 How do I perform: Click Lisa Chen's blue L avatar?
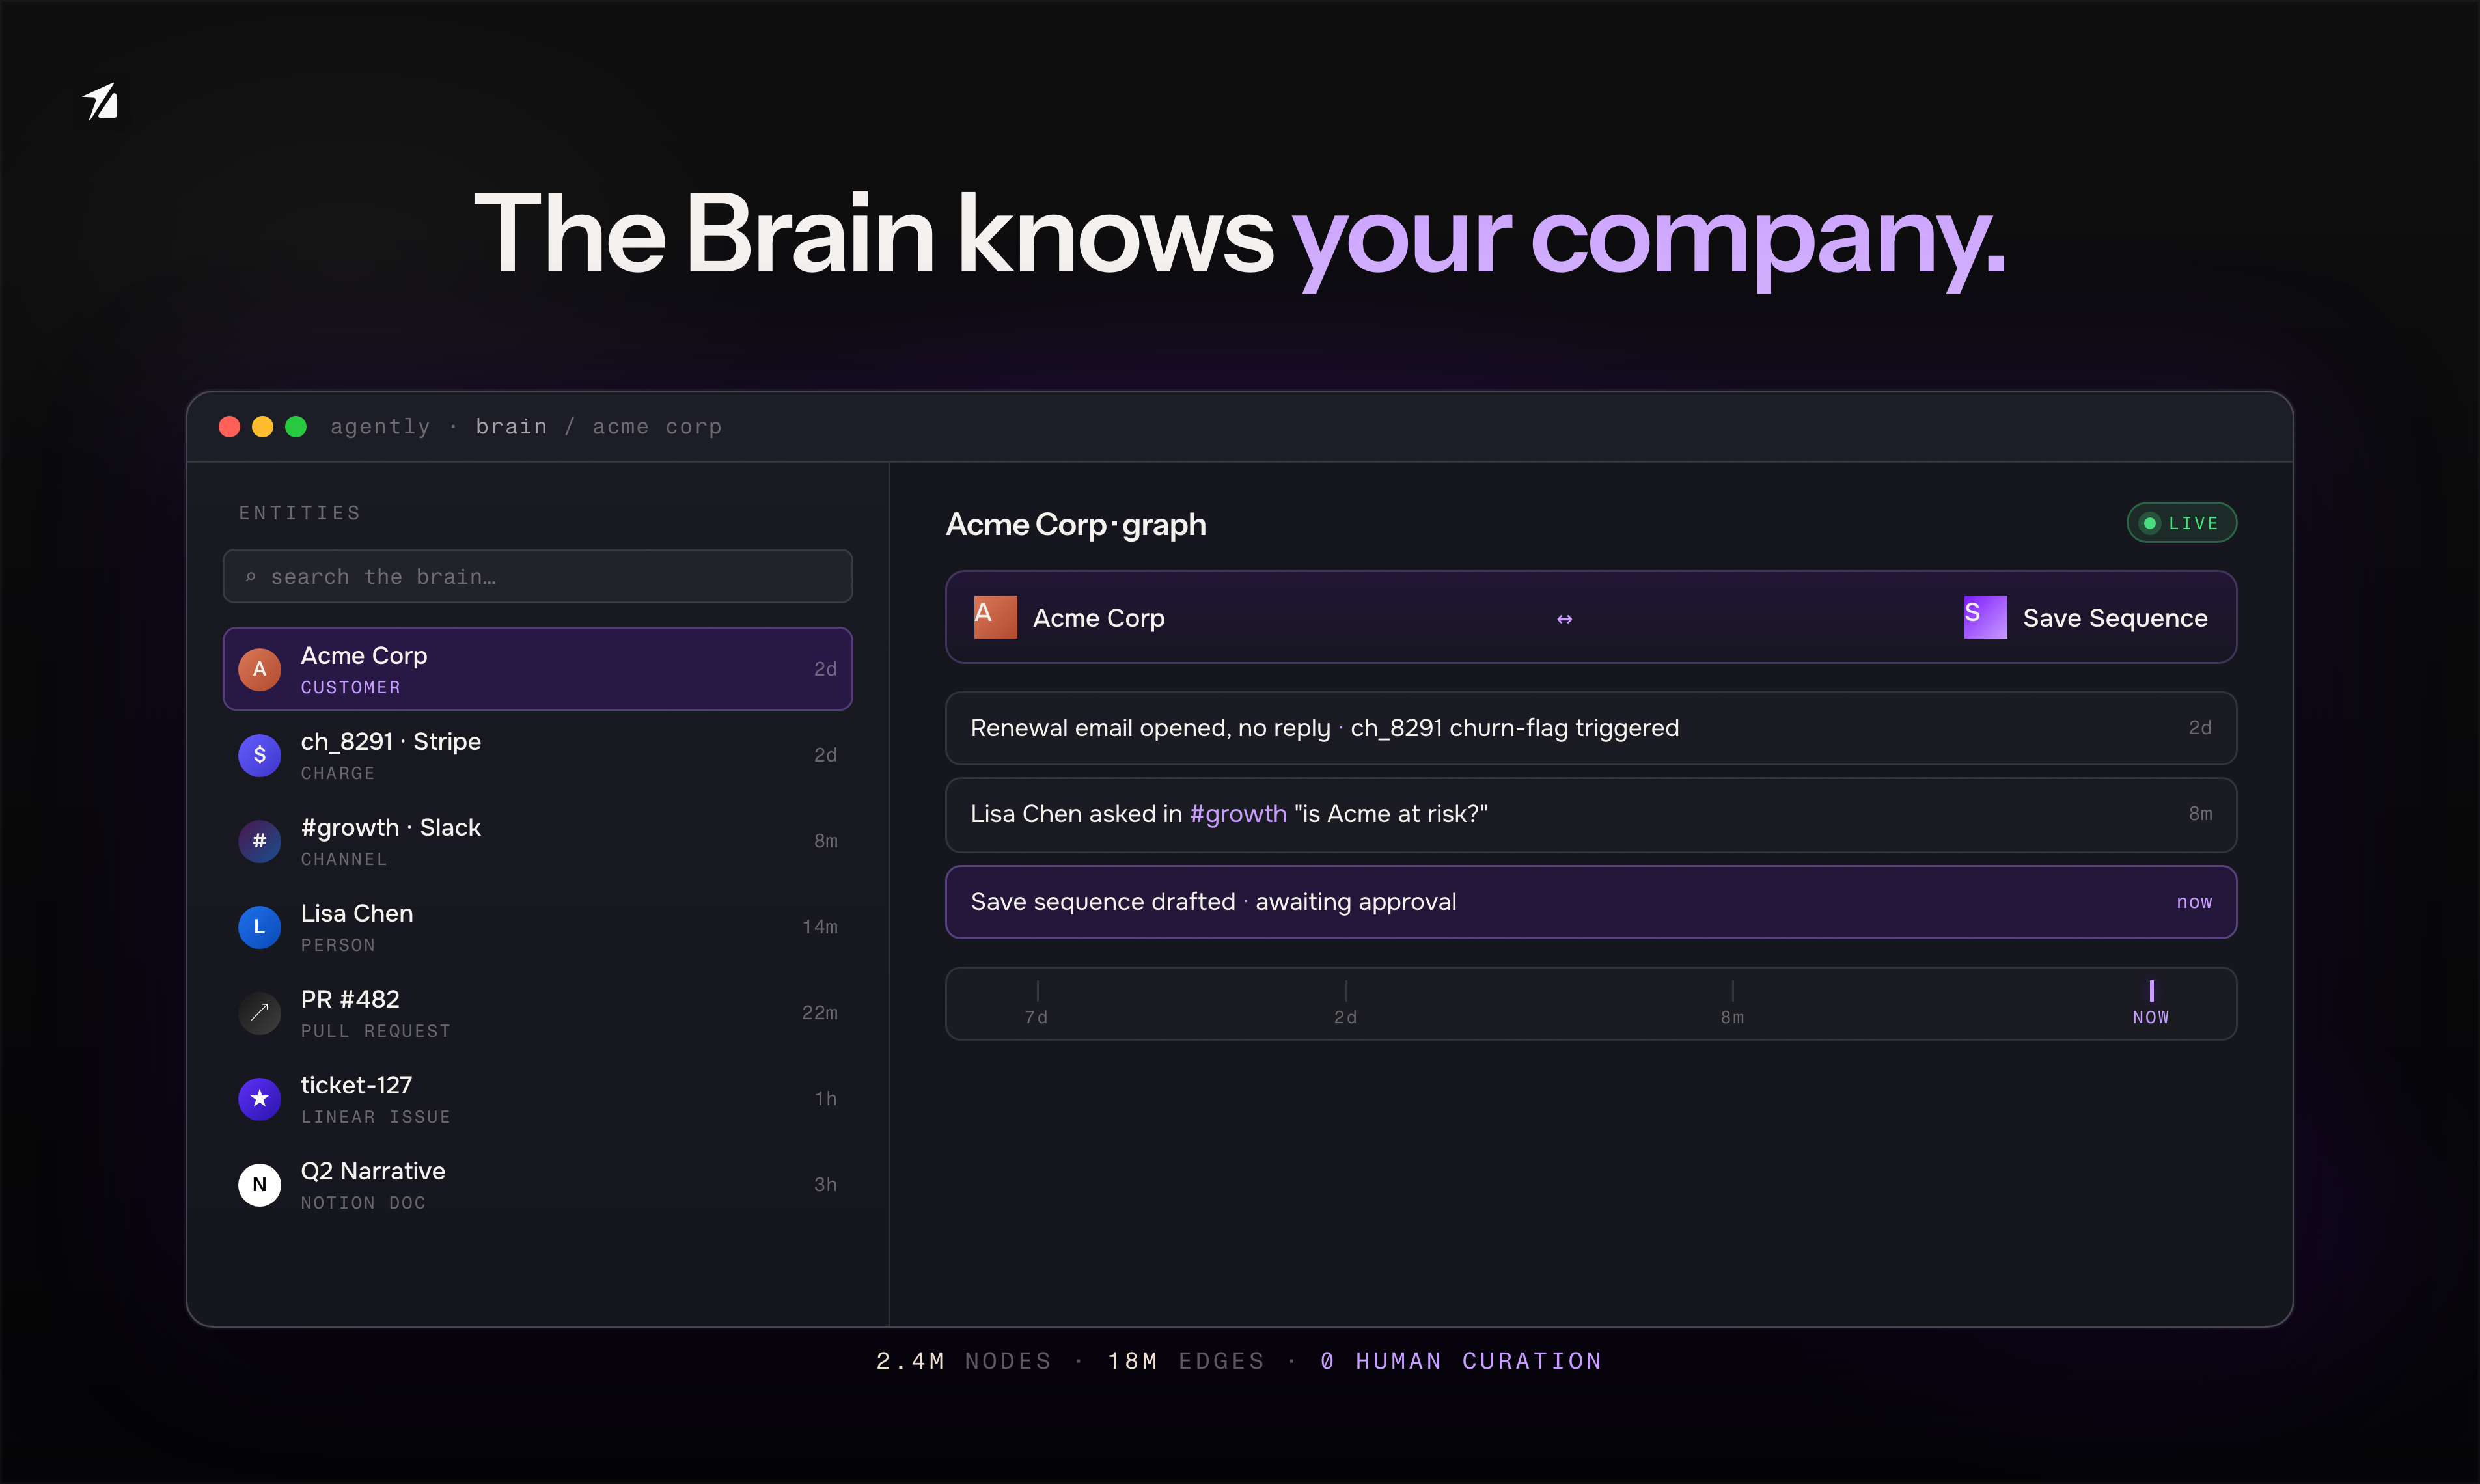(259, 927)
